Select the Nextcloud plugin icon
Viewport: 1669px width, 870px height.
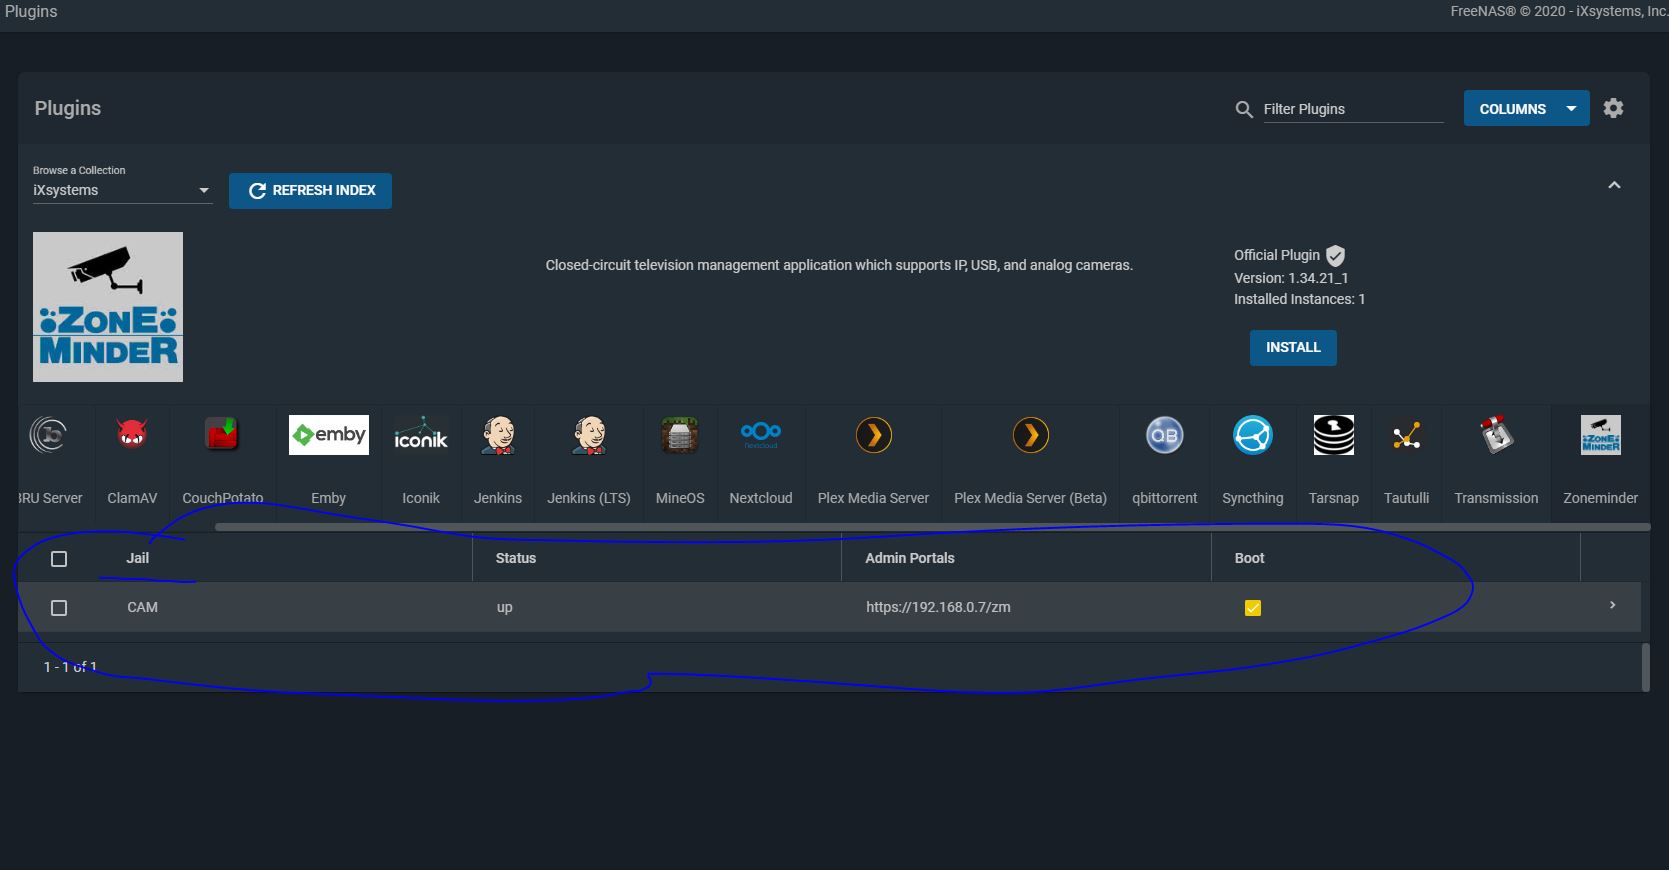[x=761, y=434]
